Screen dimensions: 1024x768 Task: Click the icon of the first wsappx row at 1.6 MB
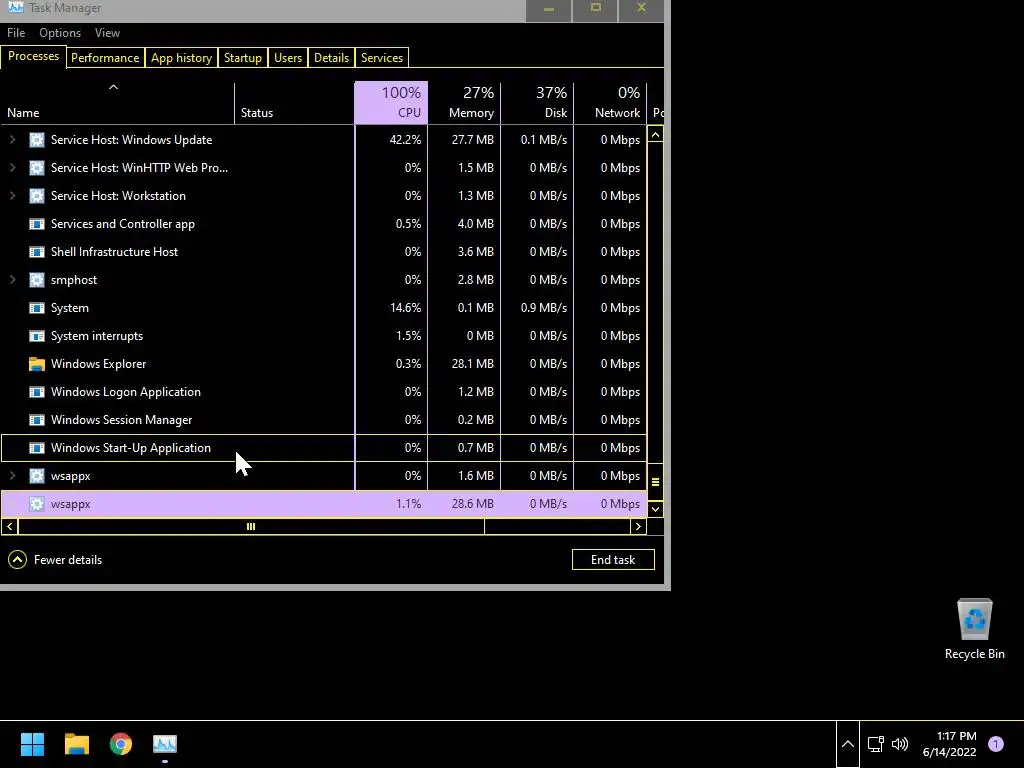tap(37, 476)
